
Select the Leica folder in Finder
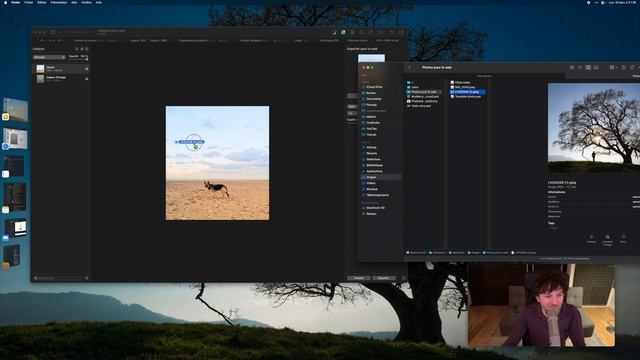[415, 87]
